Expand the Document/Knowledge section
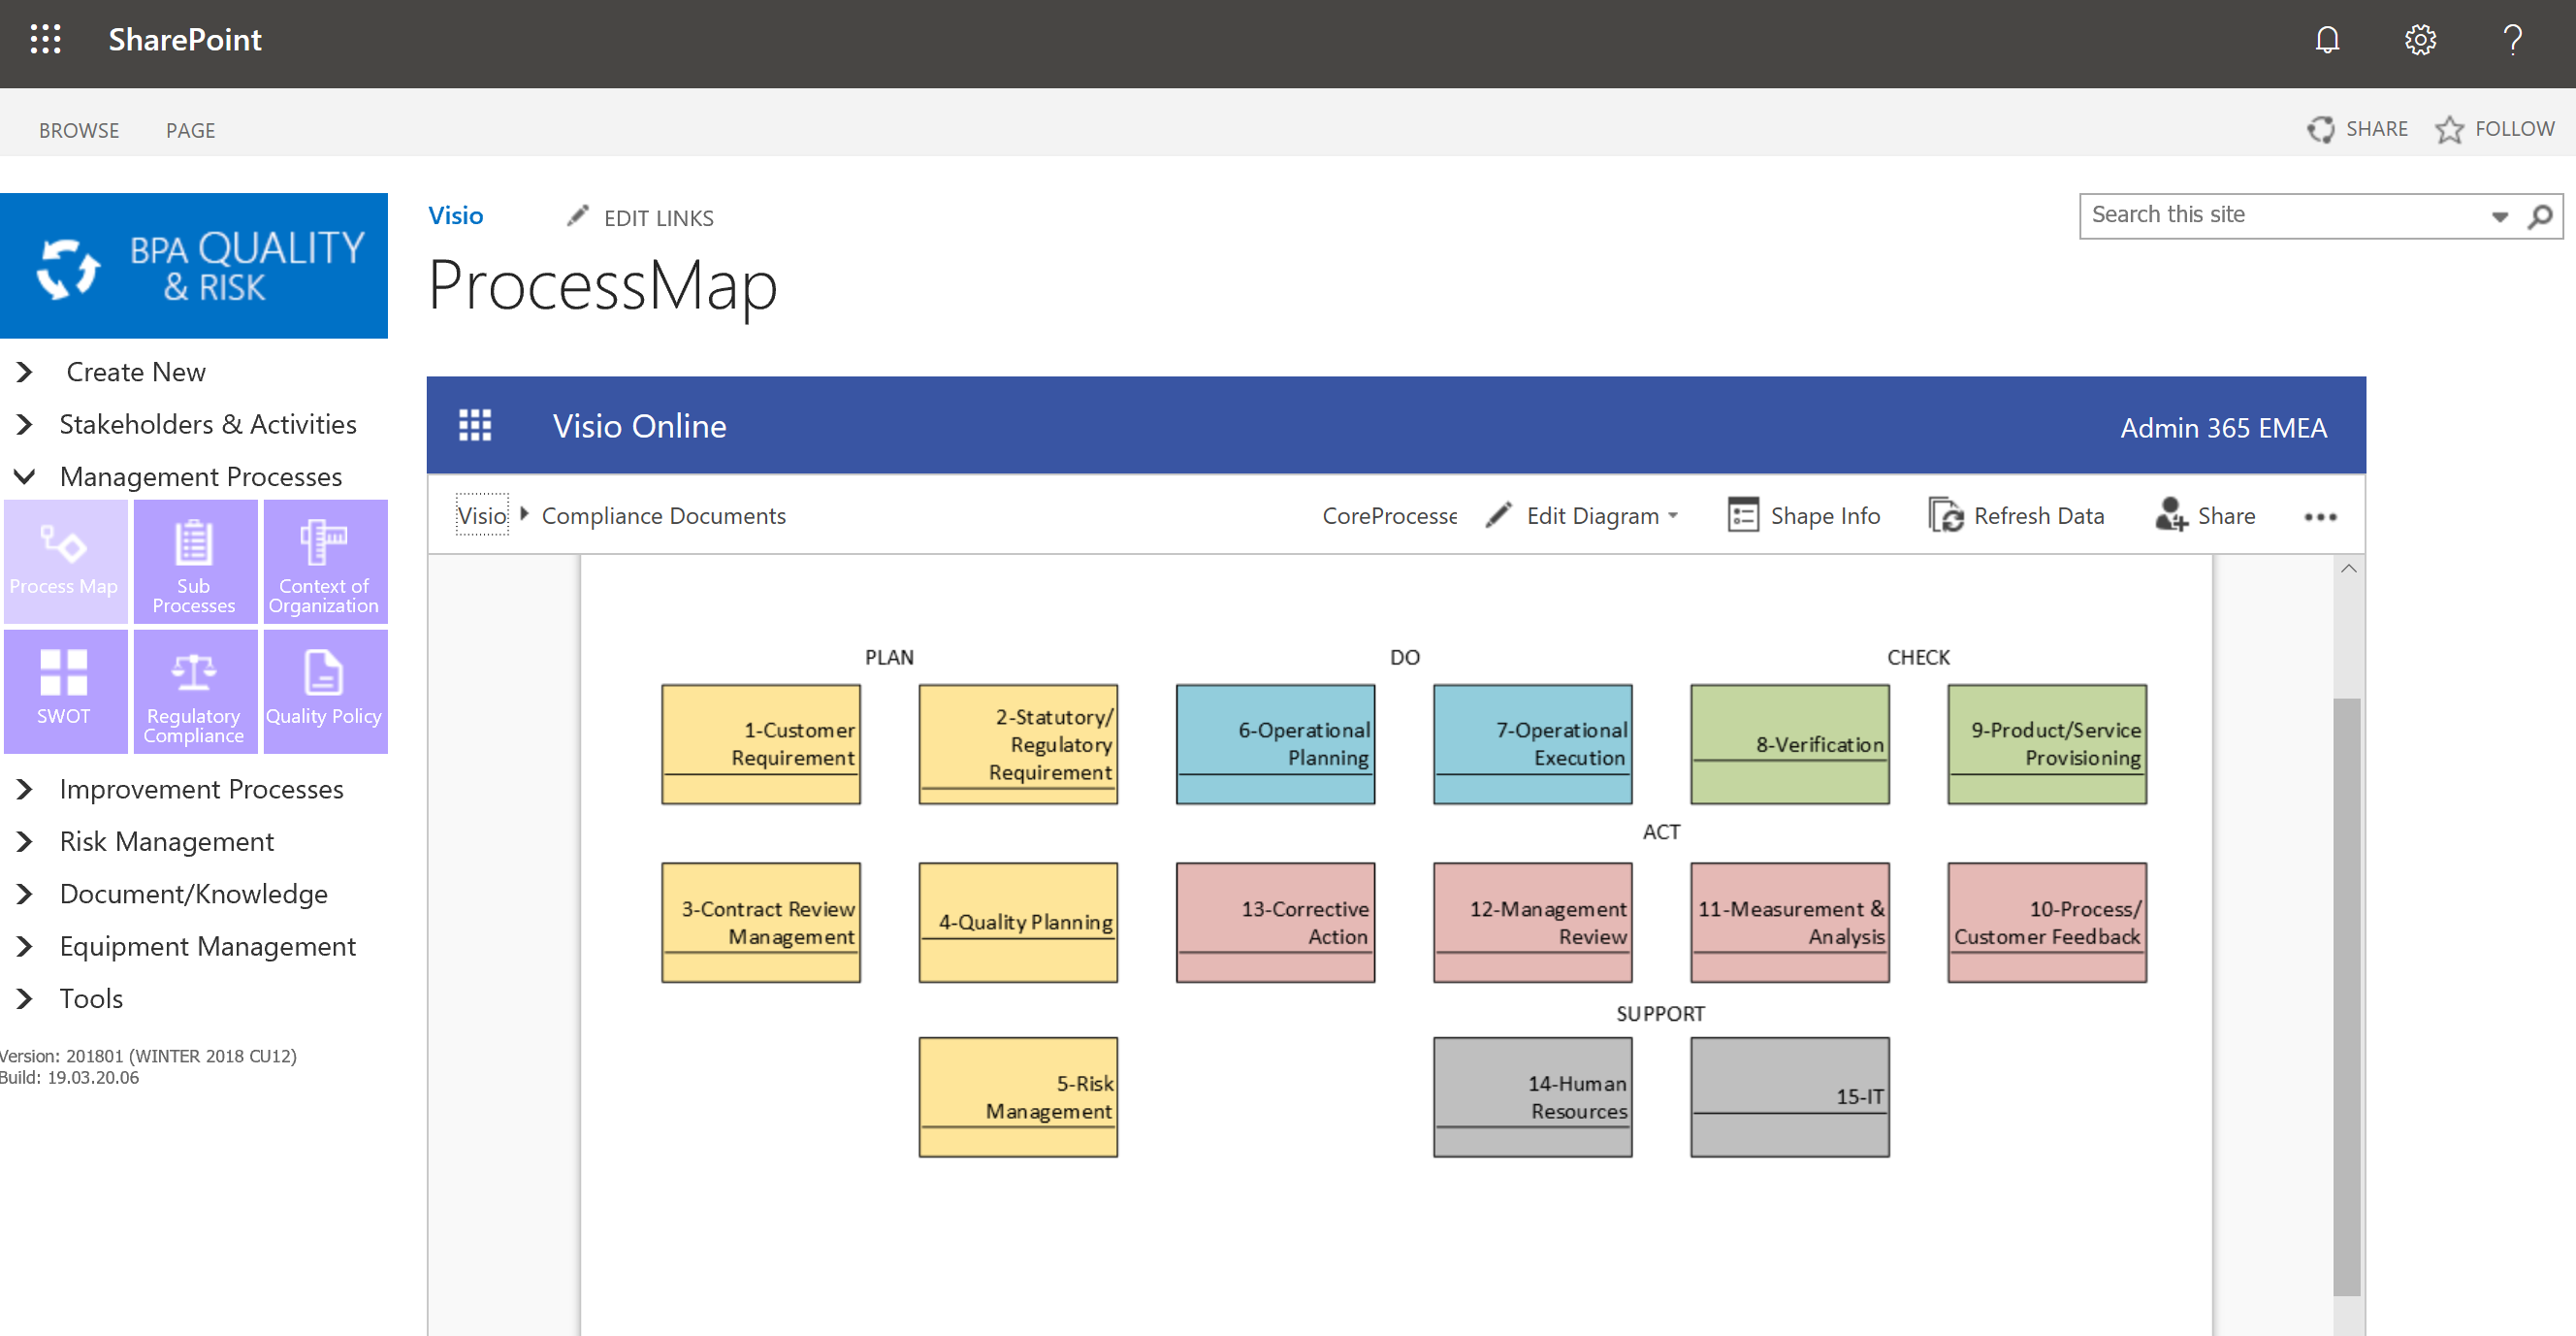2576x1336 pixels. coord(25,893)
